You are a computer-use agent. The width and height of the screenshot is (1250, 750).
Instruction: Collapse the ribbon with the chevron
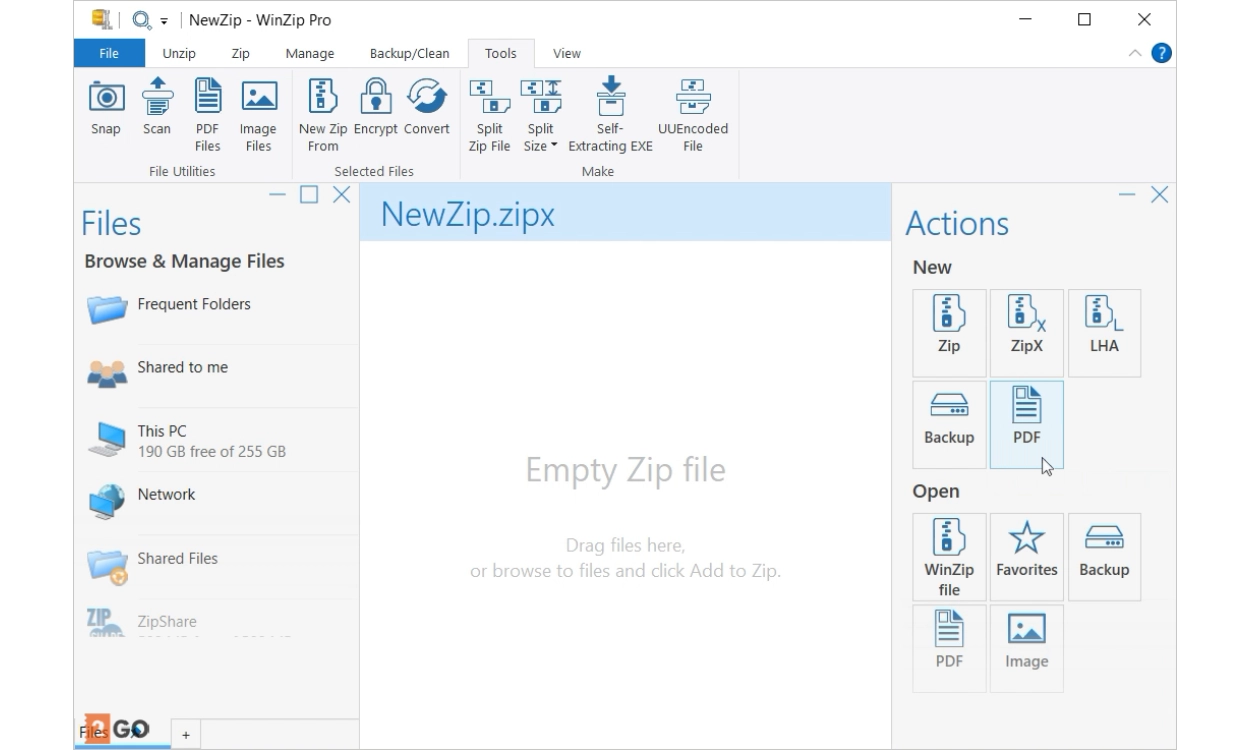[1134, 53]
